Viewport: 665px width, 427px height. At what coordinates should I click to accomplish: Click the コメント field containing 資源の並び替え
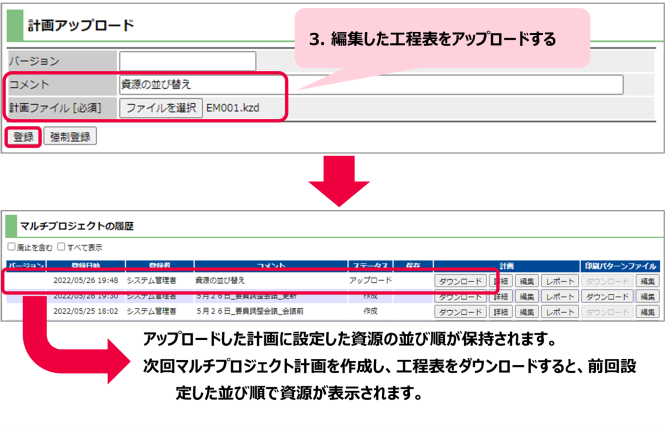(x=370, y=85)
